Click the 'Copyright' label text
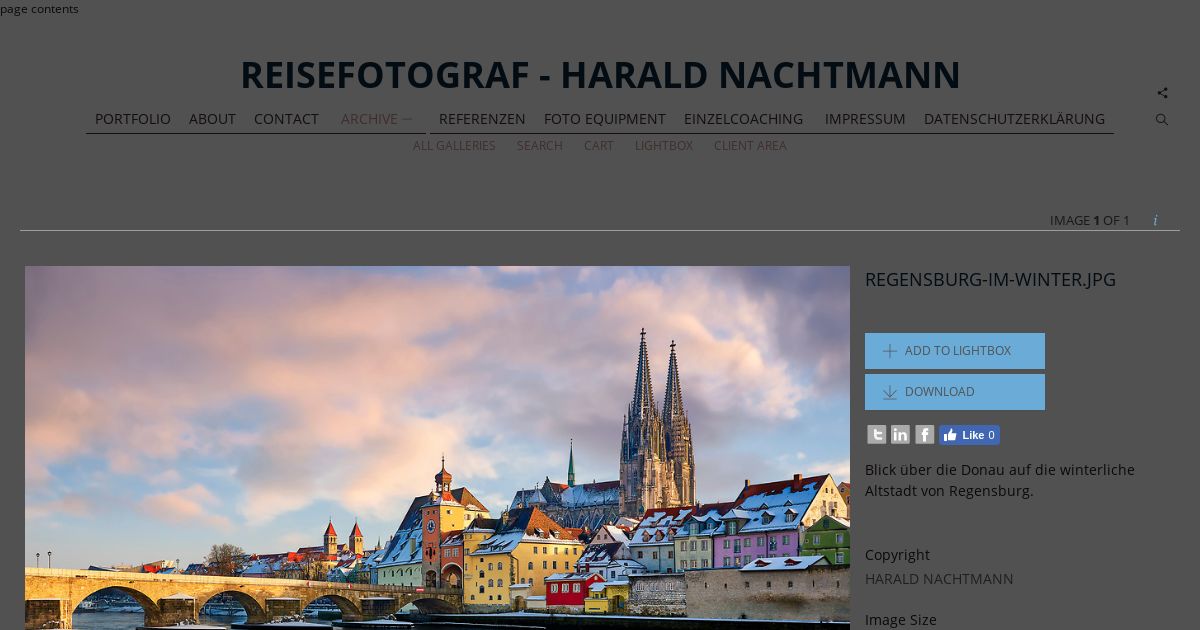 pos(897,555)
